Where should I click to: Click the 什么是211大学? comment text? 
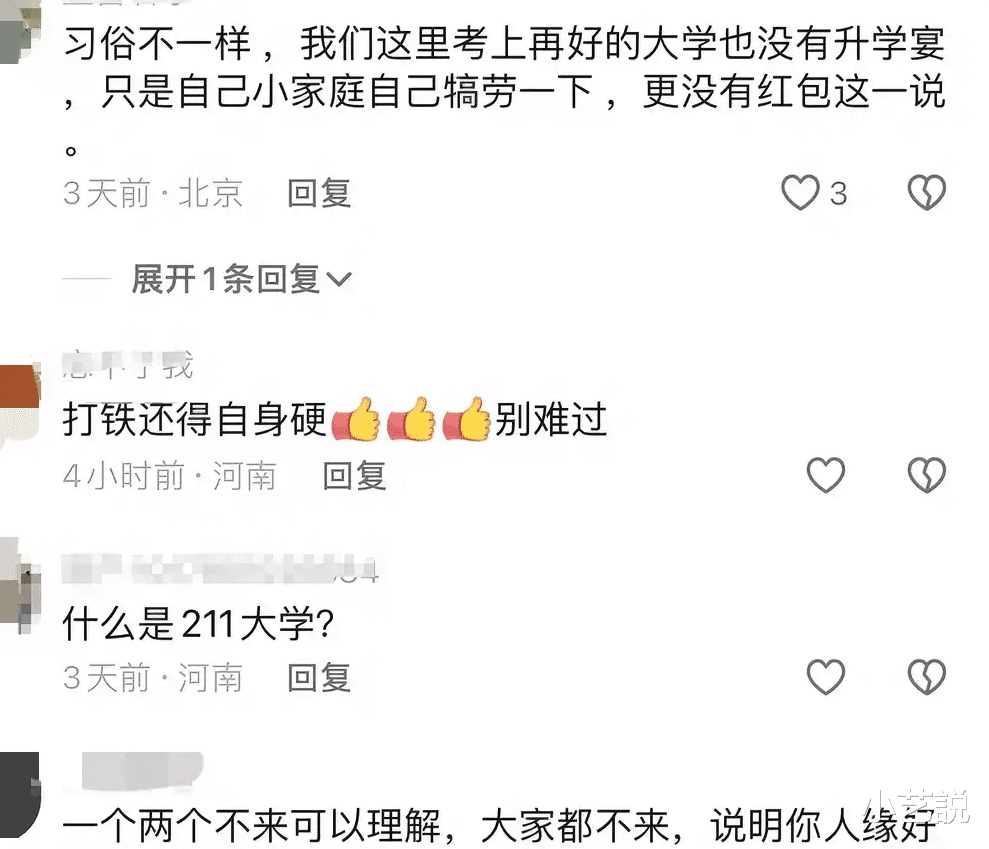coord(198,624)
